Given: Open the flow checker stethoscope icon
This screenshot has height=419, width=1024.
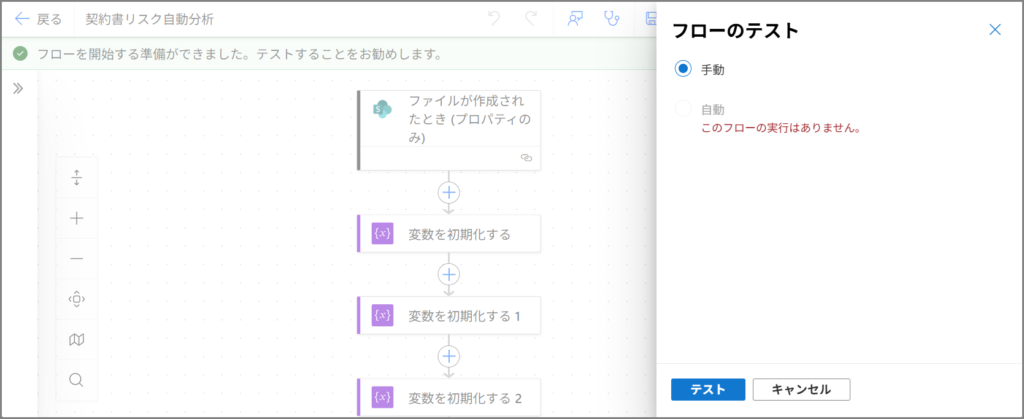Looking at the screenshot, I should tap(612, 19).
